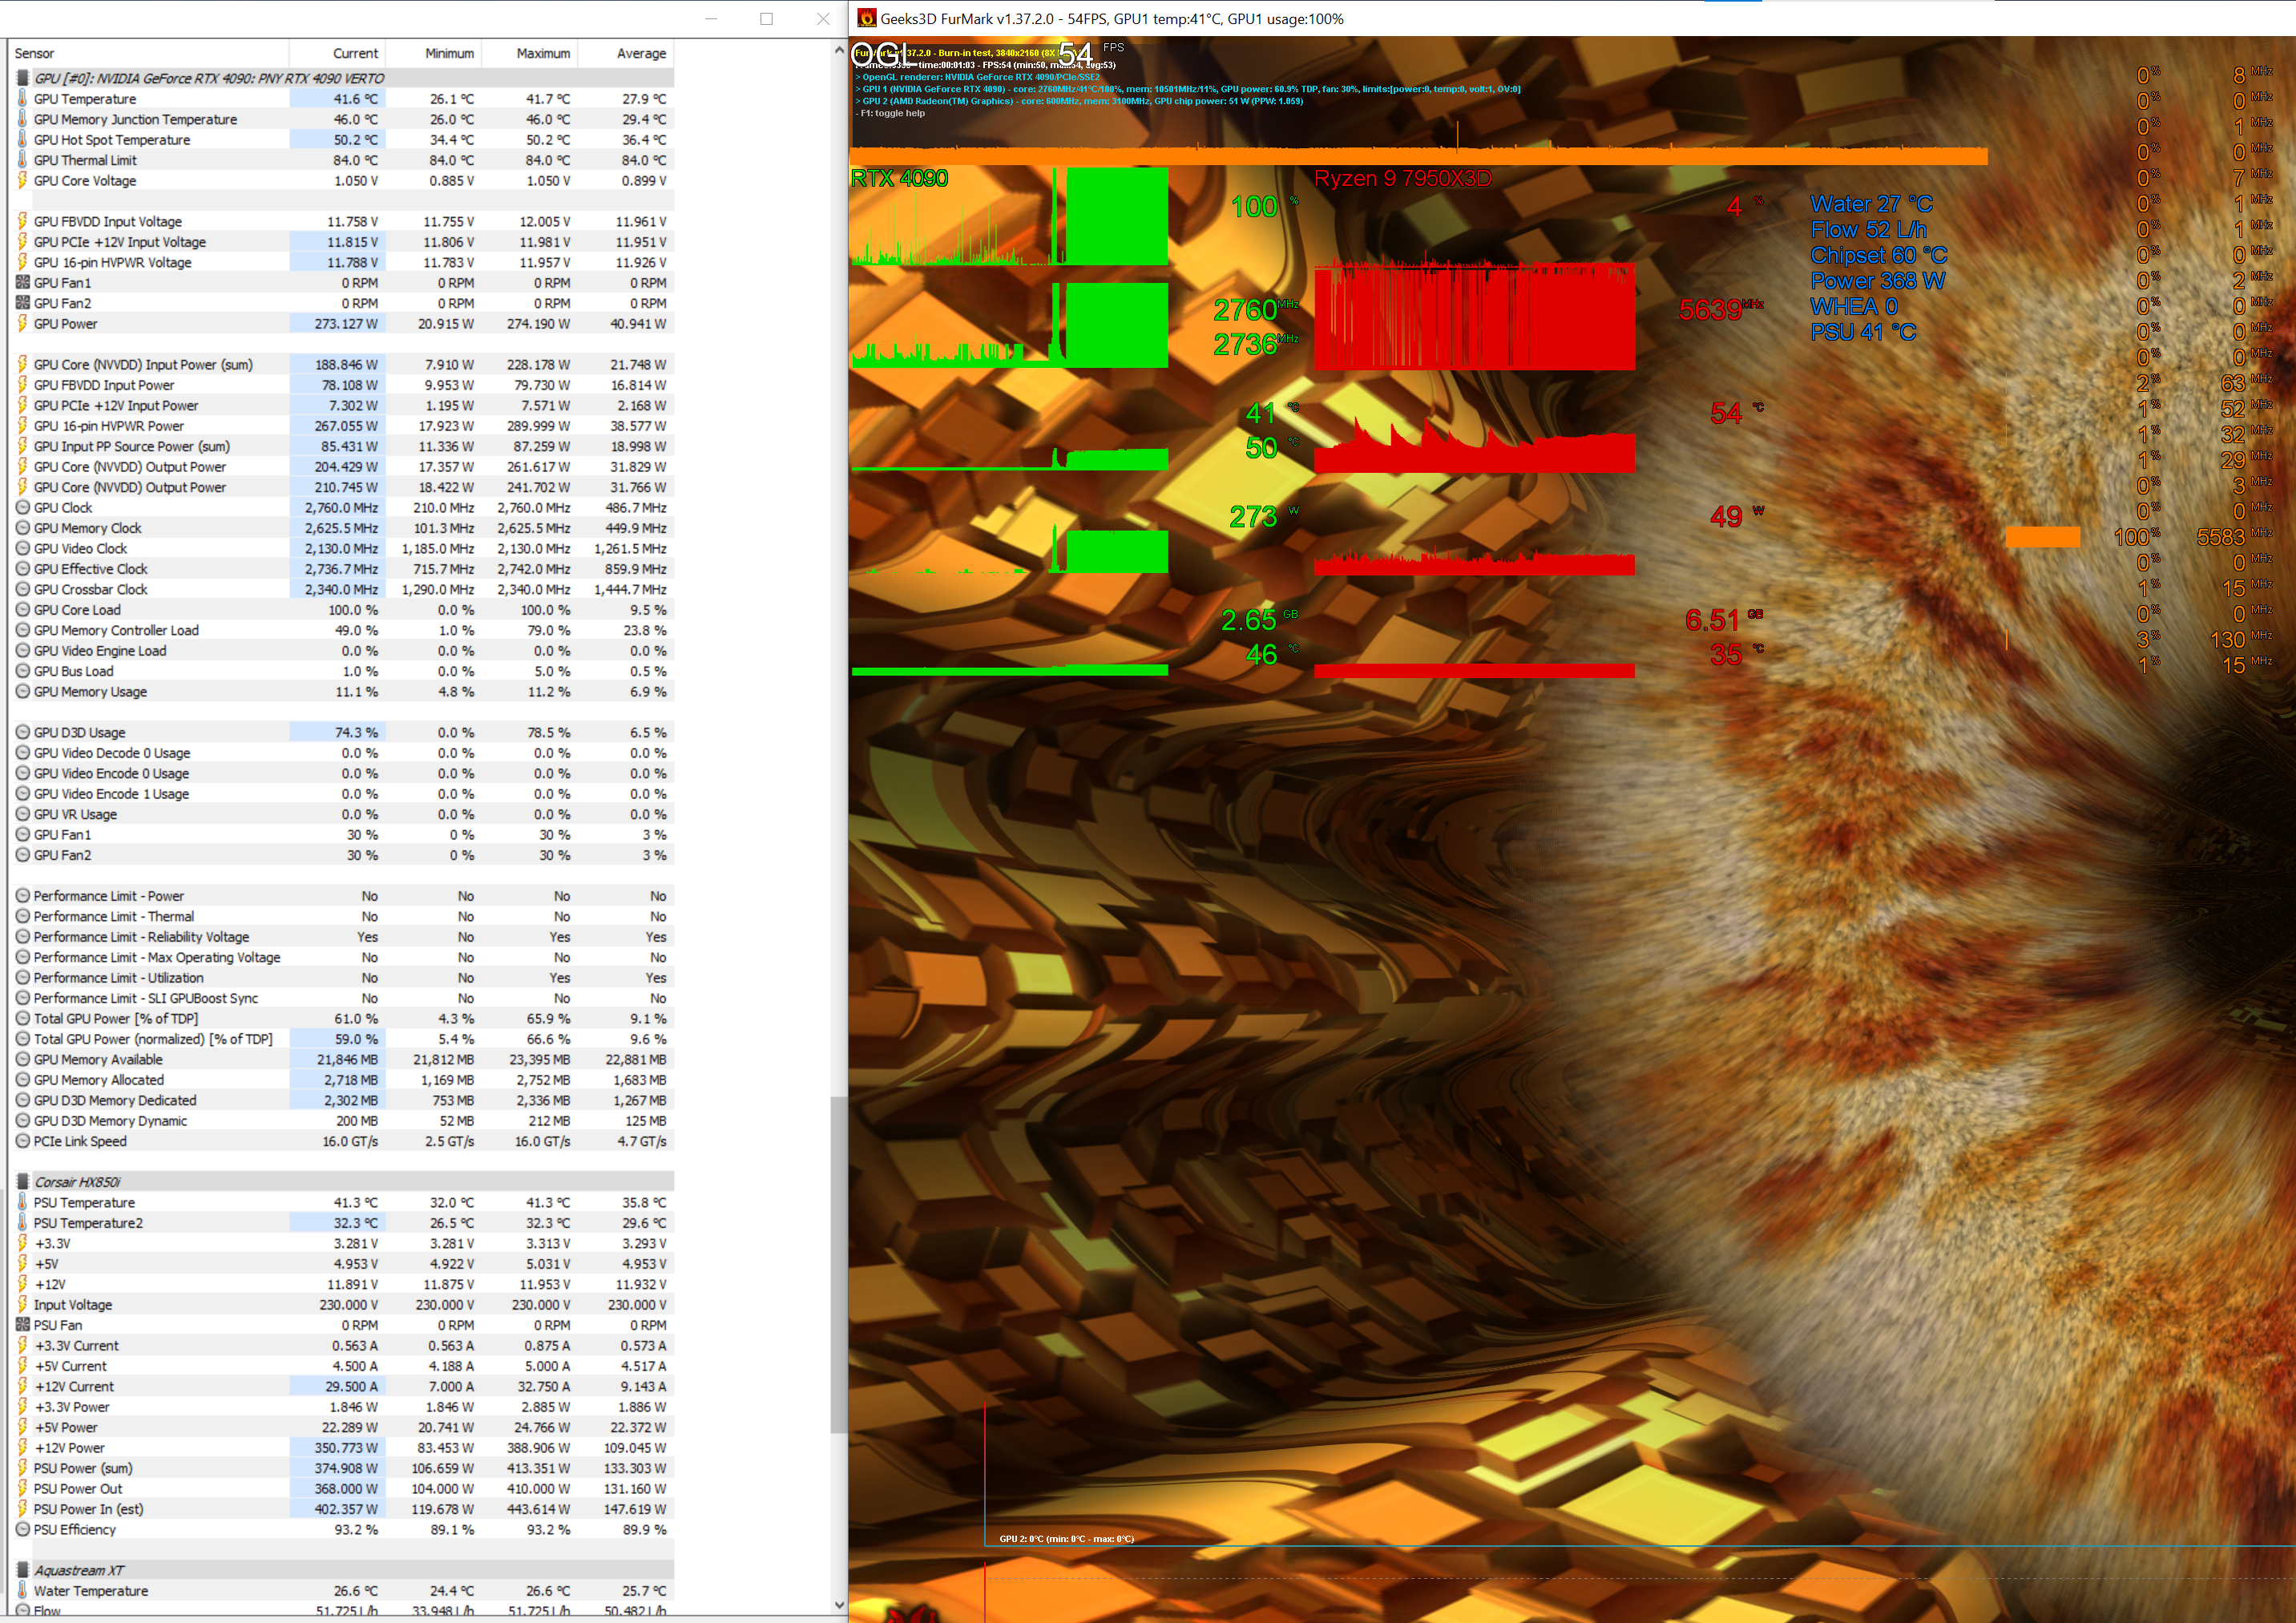The width and height of the screenshot is (2296, 1623).
Task: Maximize the sensor window
Action: [x=766, y=18]
